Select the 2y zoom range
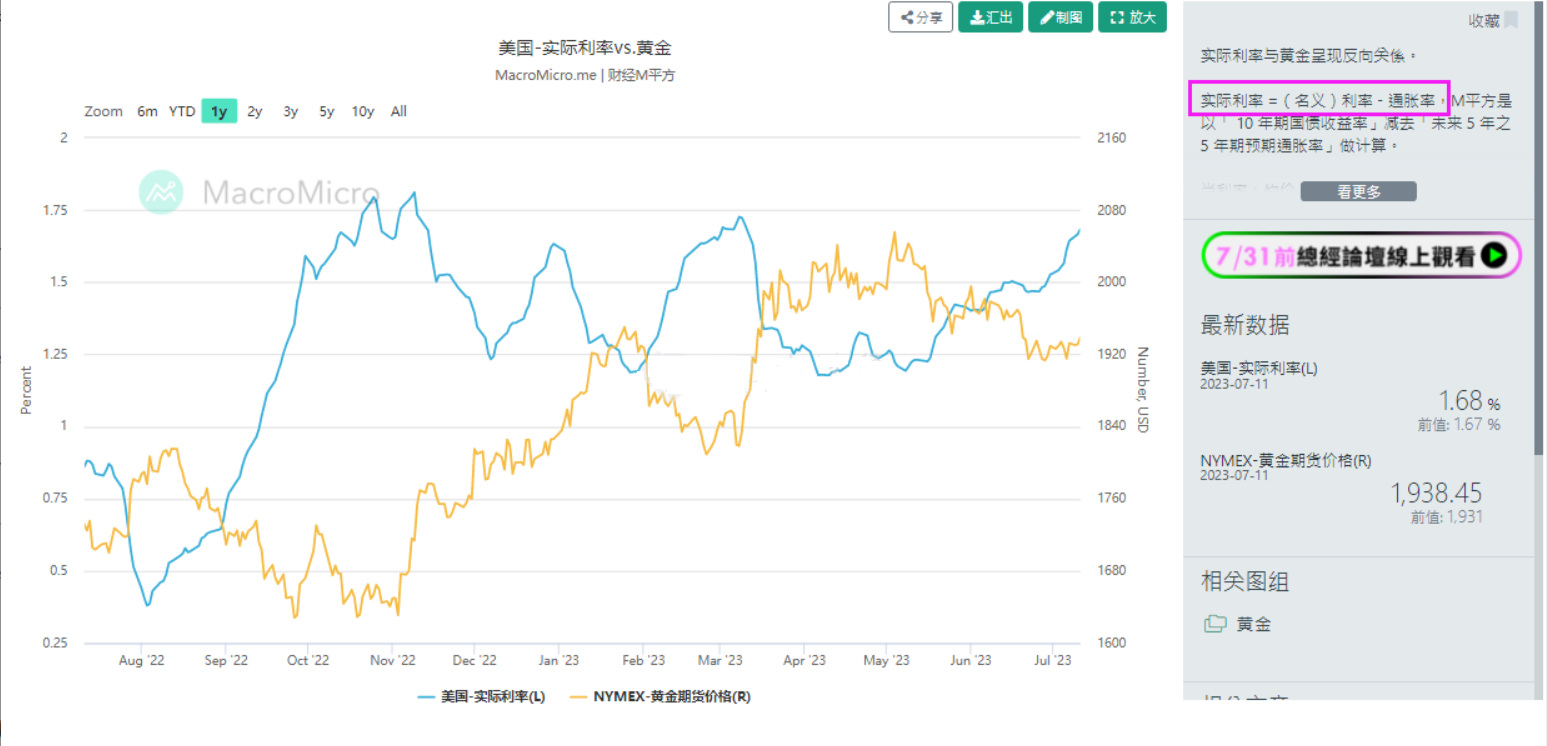 (x=255, y=111)
